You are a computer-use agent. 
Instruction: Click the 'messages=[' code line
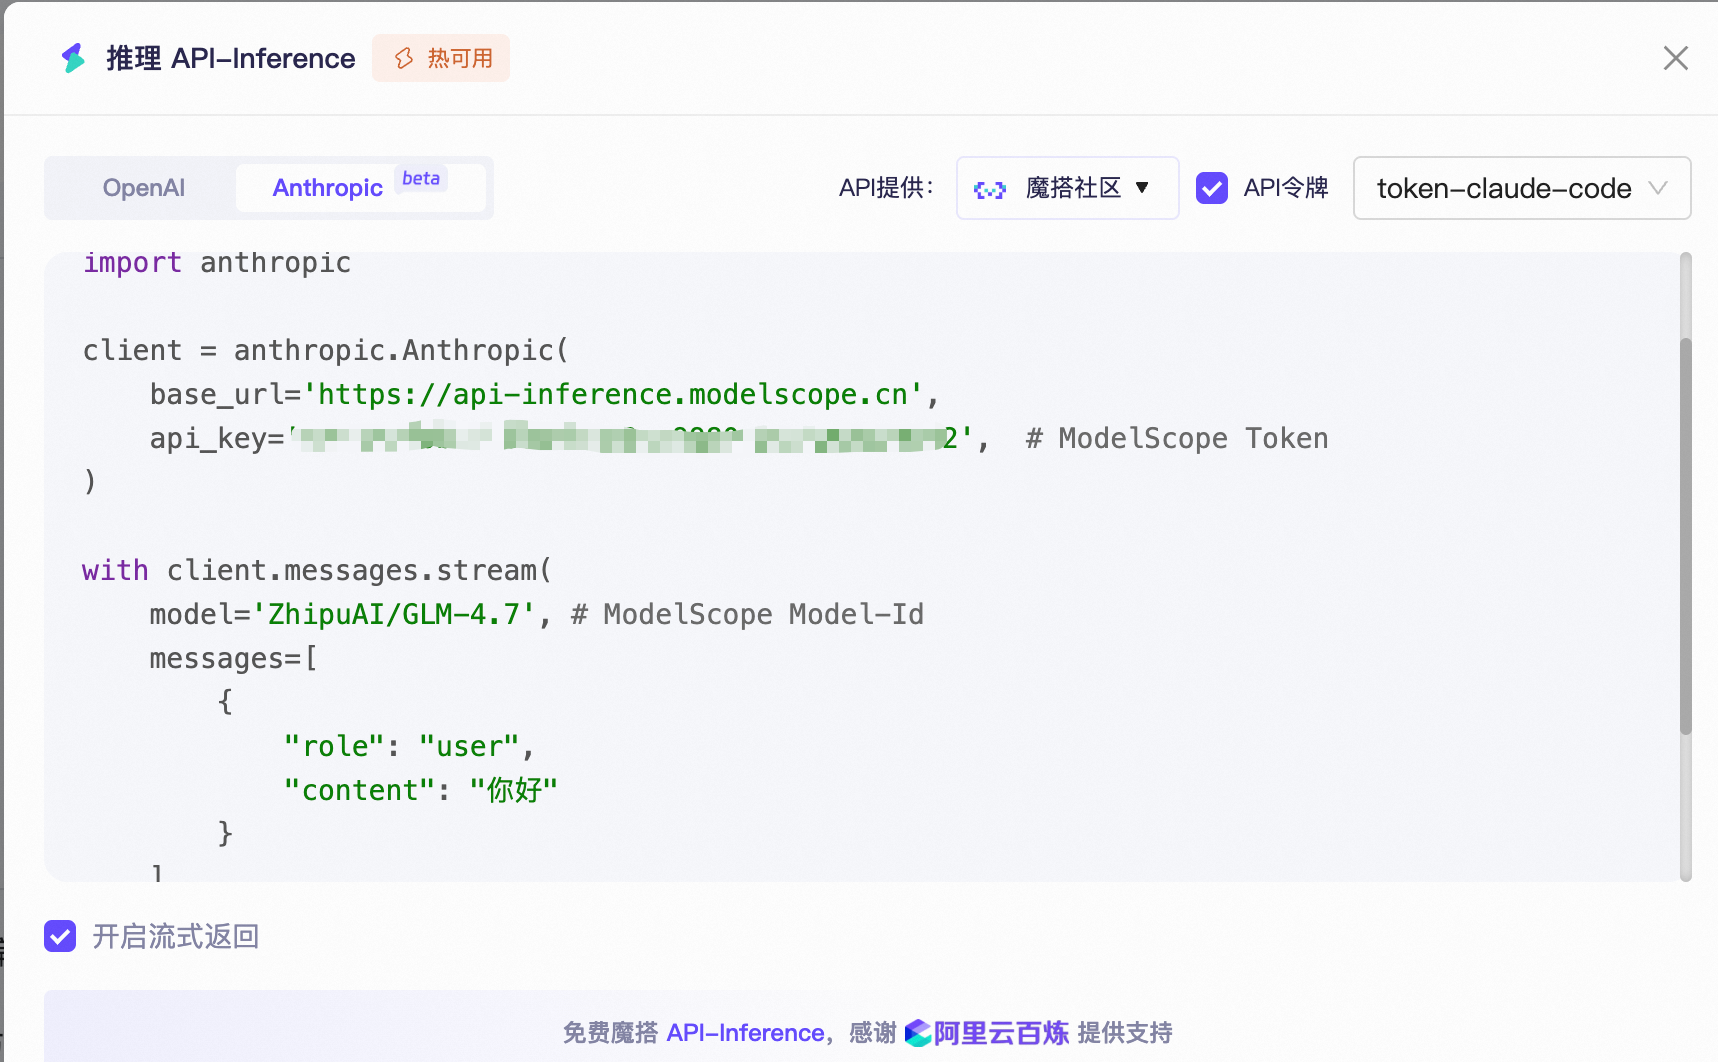click(x=234, y=659)
